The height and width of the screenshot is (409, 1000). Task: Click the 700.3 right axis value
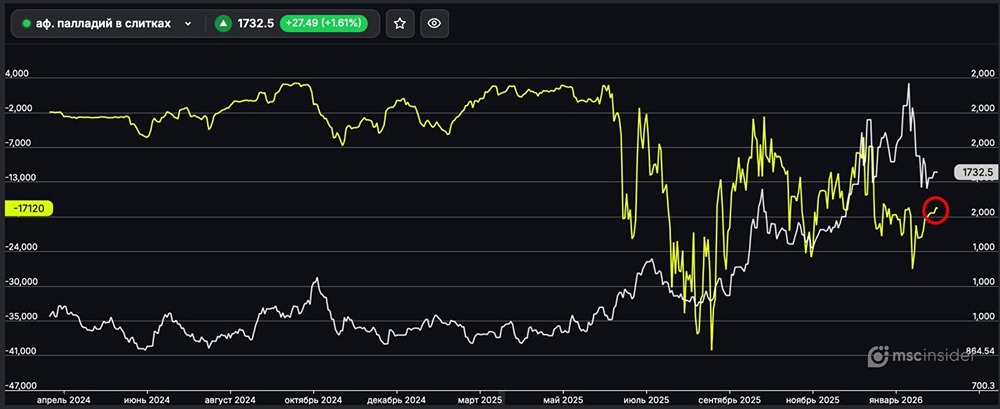click(x=983, y=386)
